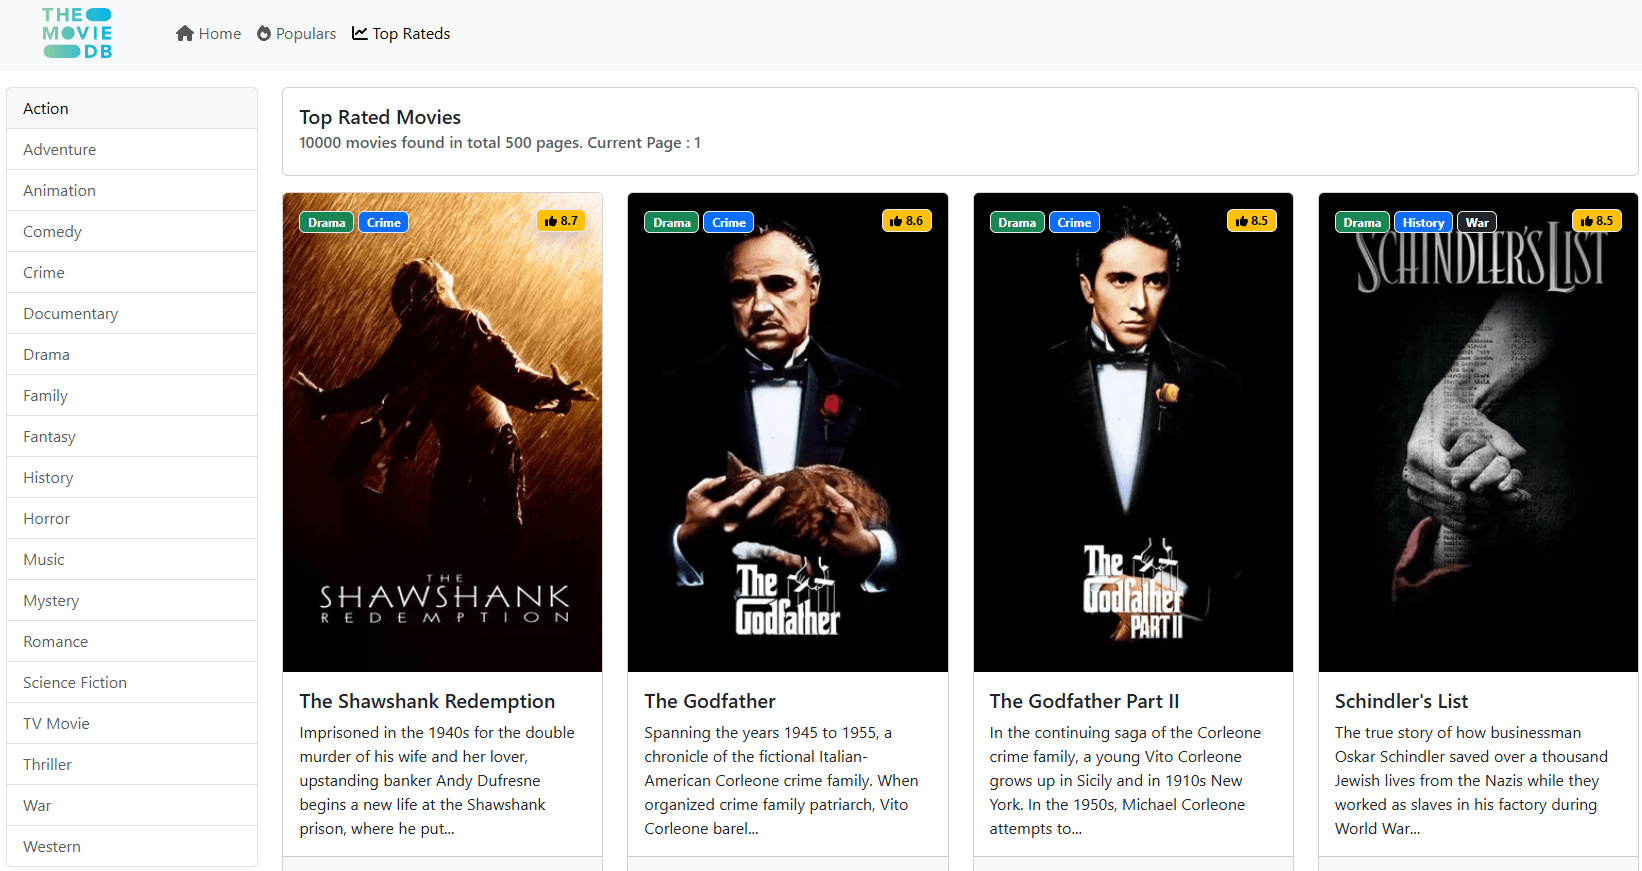Screen dimensions: 1642x871
Task: Open the Populars navigation link
Action: pyautogui.click(x=305, y=34)
